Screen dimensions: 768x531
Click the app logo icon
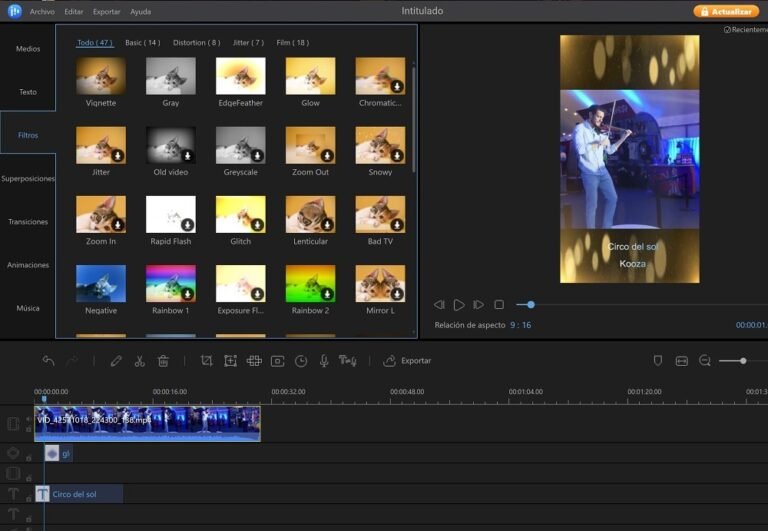tap(15, 11)
